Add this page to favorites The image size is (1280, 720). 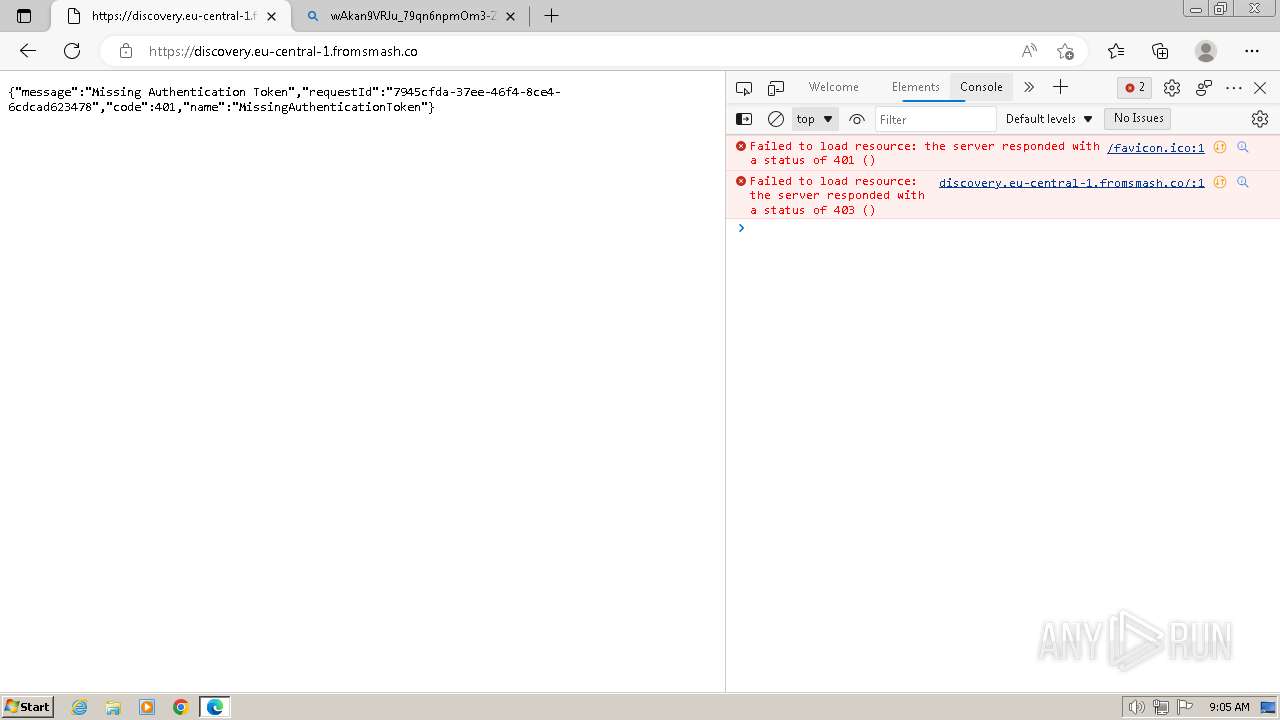coord(1065,51)
